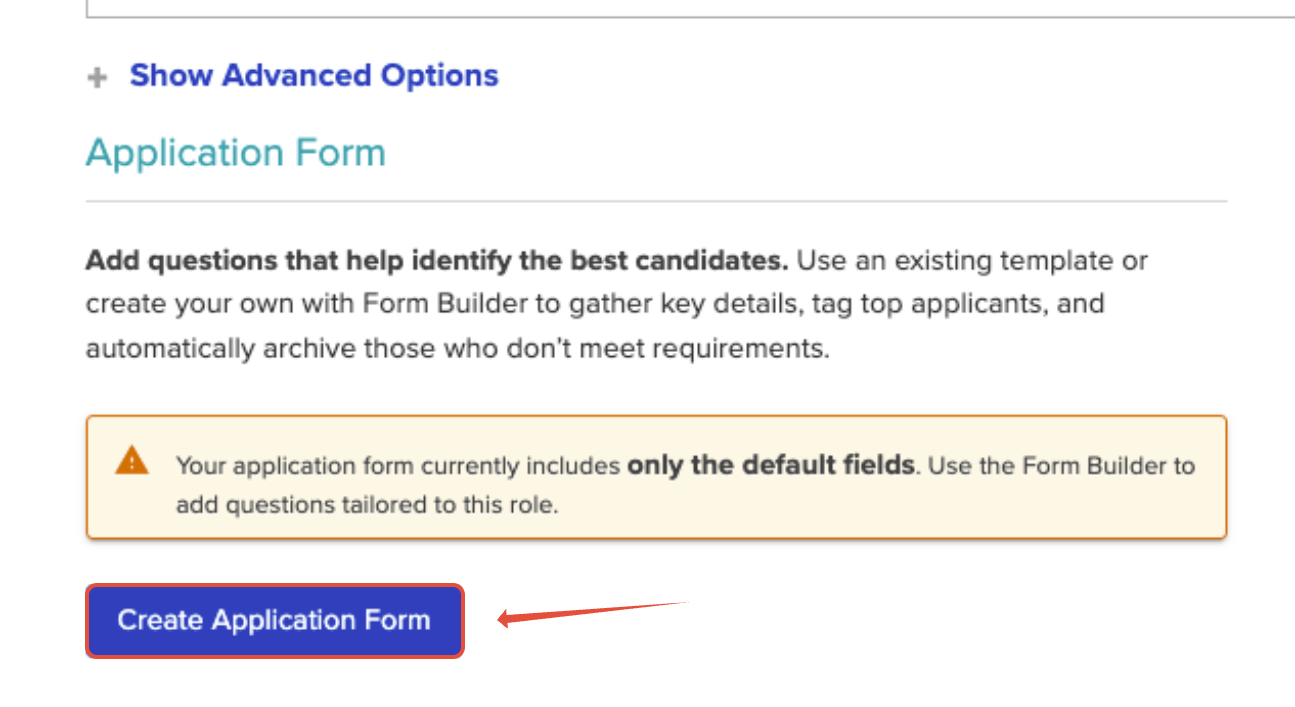This screenshot has width=1295, height=707.
Task: Click "Form Builder" inside the yellow warning banner
Action: coord(1107,465)
